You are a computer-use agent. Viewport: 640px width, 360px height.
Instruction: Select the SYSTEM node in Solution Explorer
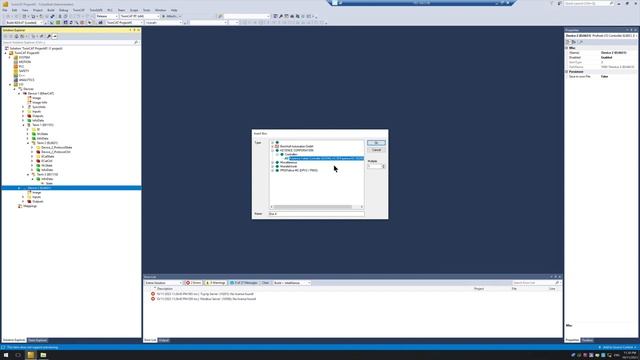(x=24, y=58)
